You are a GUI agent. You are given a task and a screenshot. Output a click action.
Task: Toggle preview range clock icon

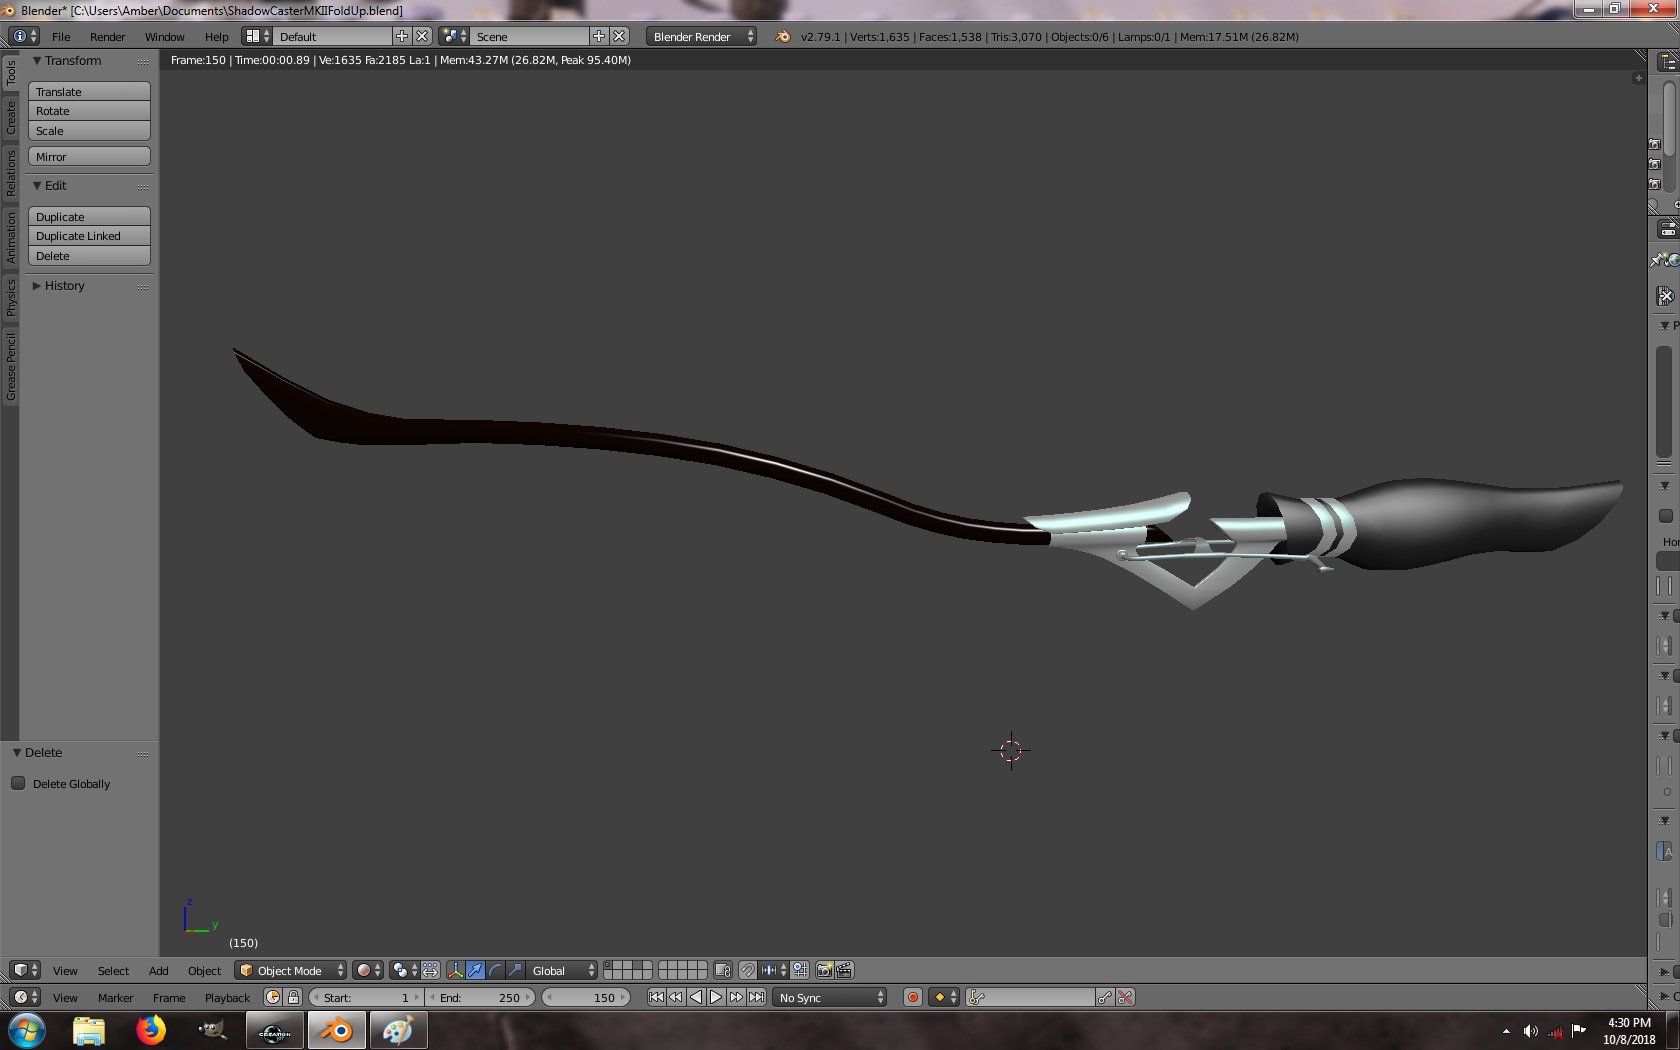(x=273, y=997)
